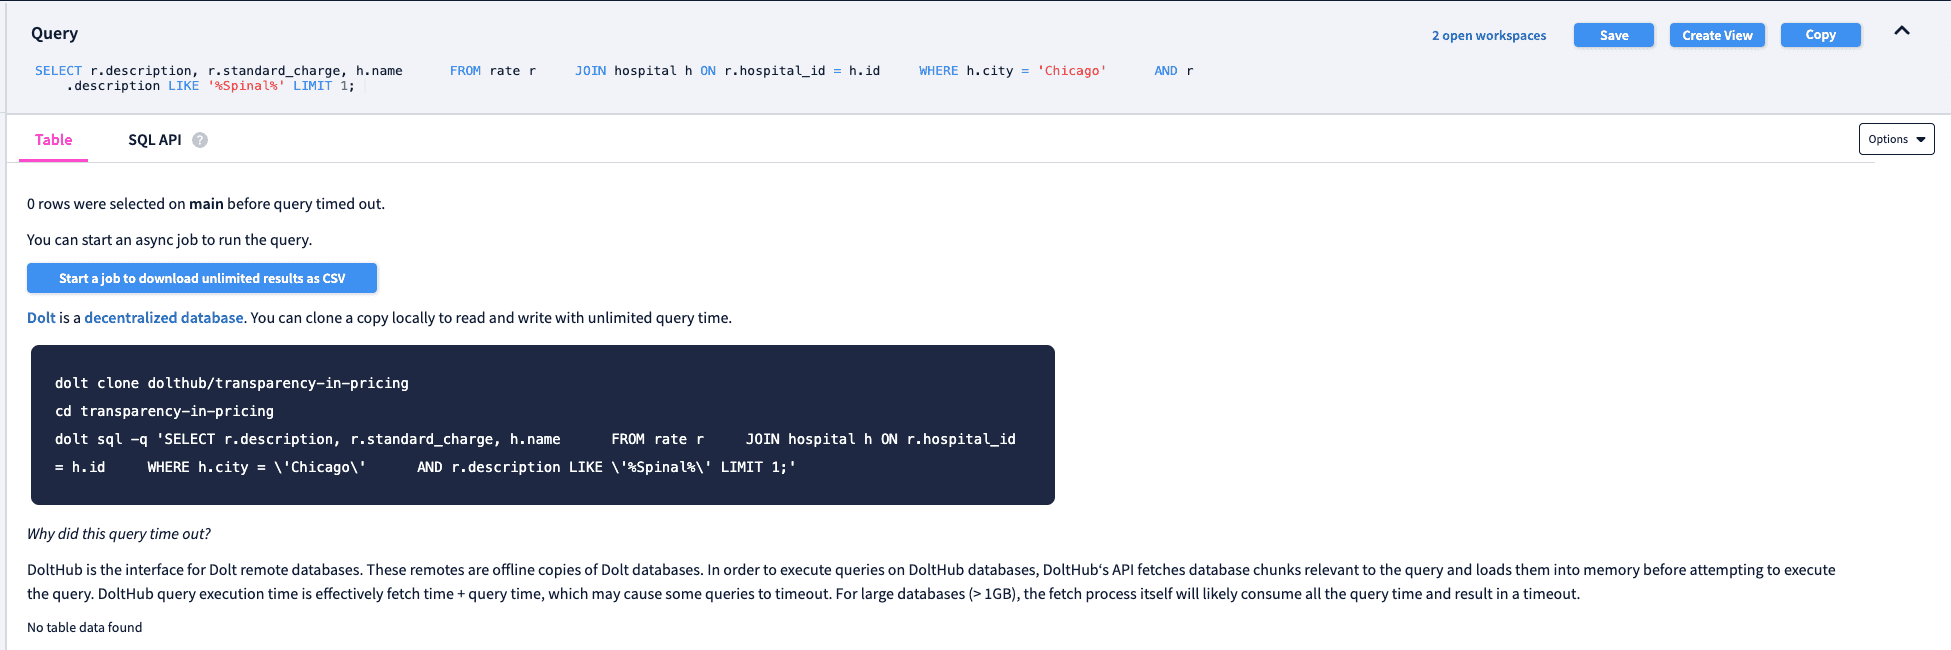Click the Query heading label
The width and height of the screenshot is (1951, 650).
click(54, 33)
